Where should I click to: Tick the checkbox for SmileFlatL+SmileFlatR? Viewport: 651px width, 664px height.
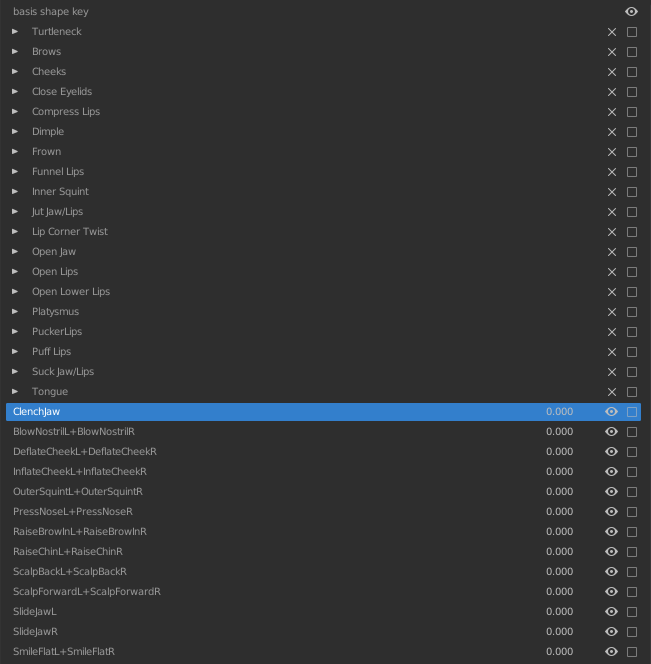632,651
